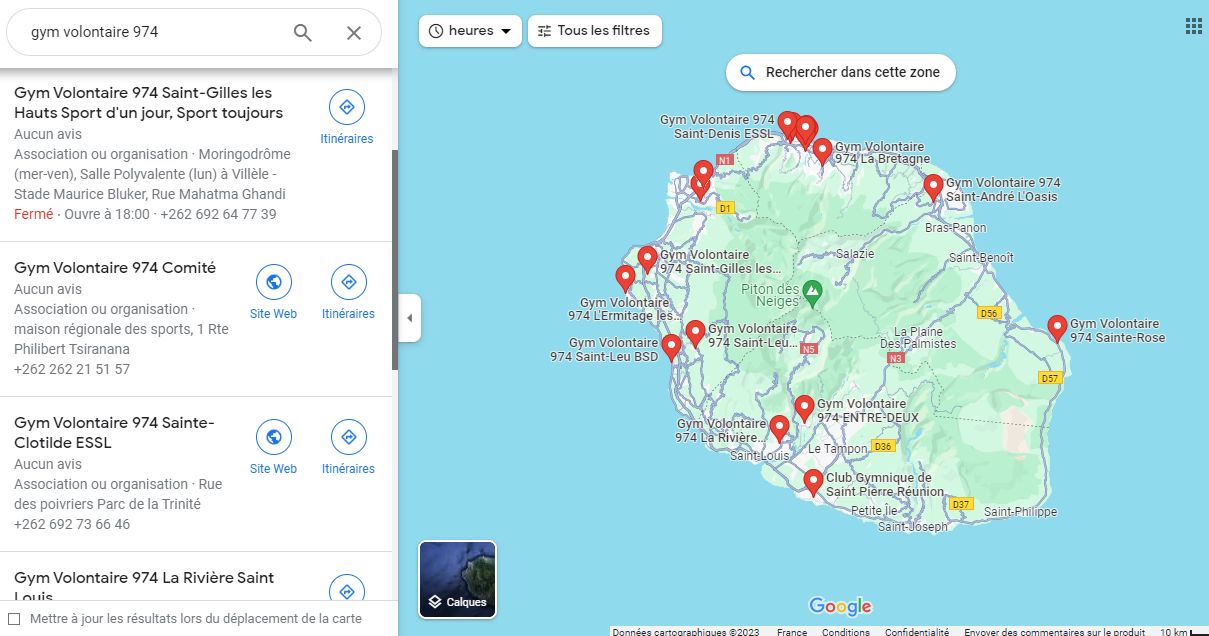Select the Gym Volontaire 974 ENTRE-DEUX pin
This screenshot has height=636, width=1209.
pyautogui.click(x=804, y=408)
